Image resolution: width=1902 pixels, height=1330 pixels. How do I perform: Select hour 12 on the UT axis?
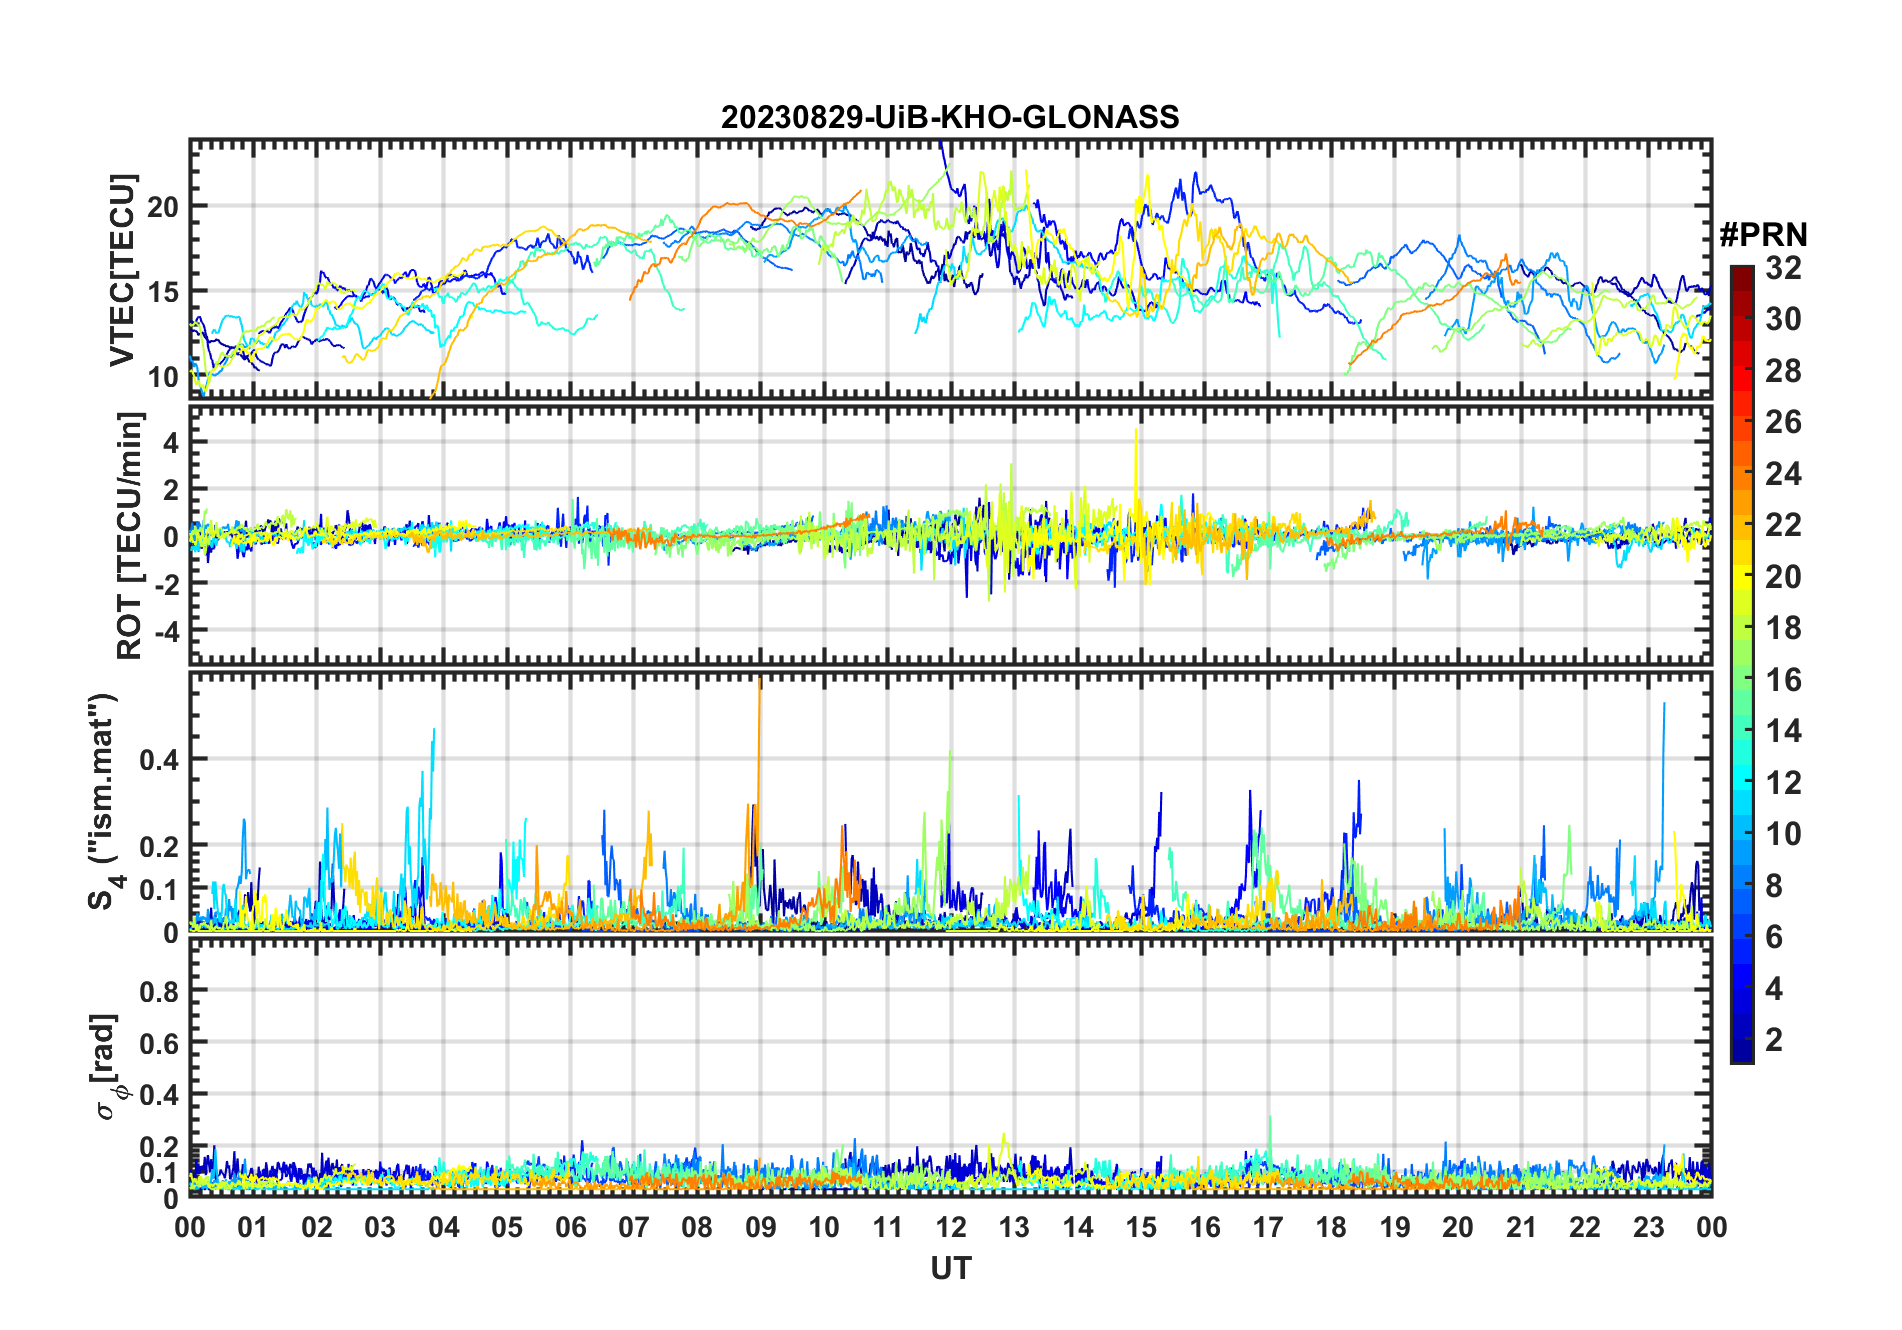click(x=950, y=1227)
